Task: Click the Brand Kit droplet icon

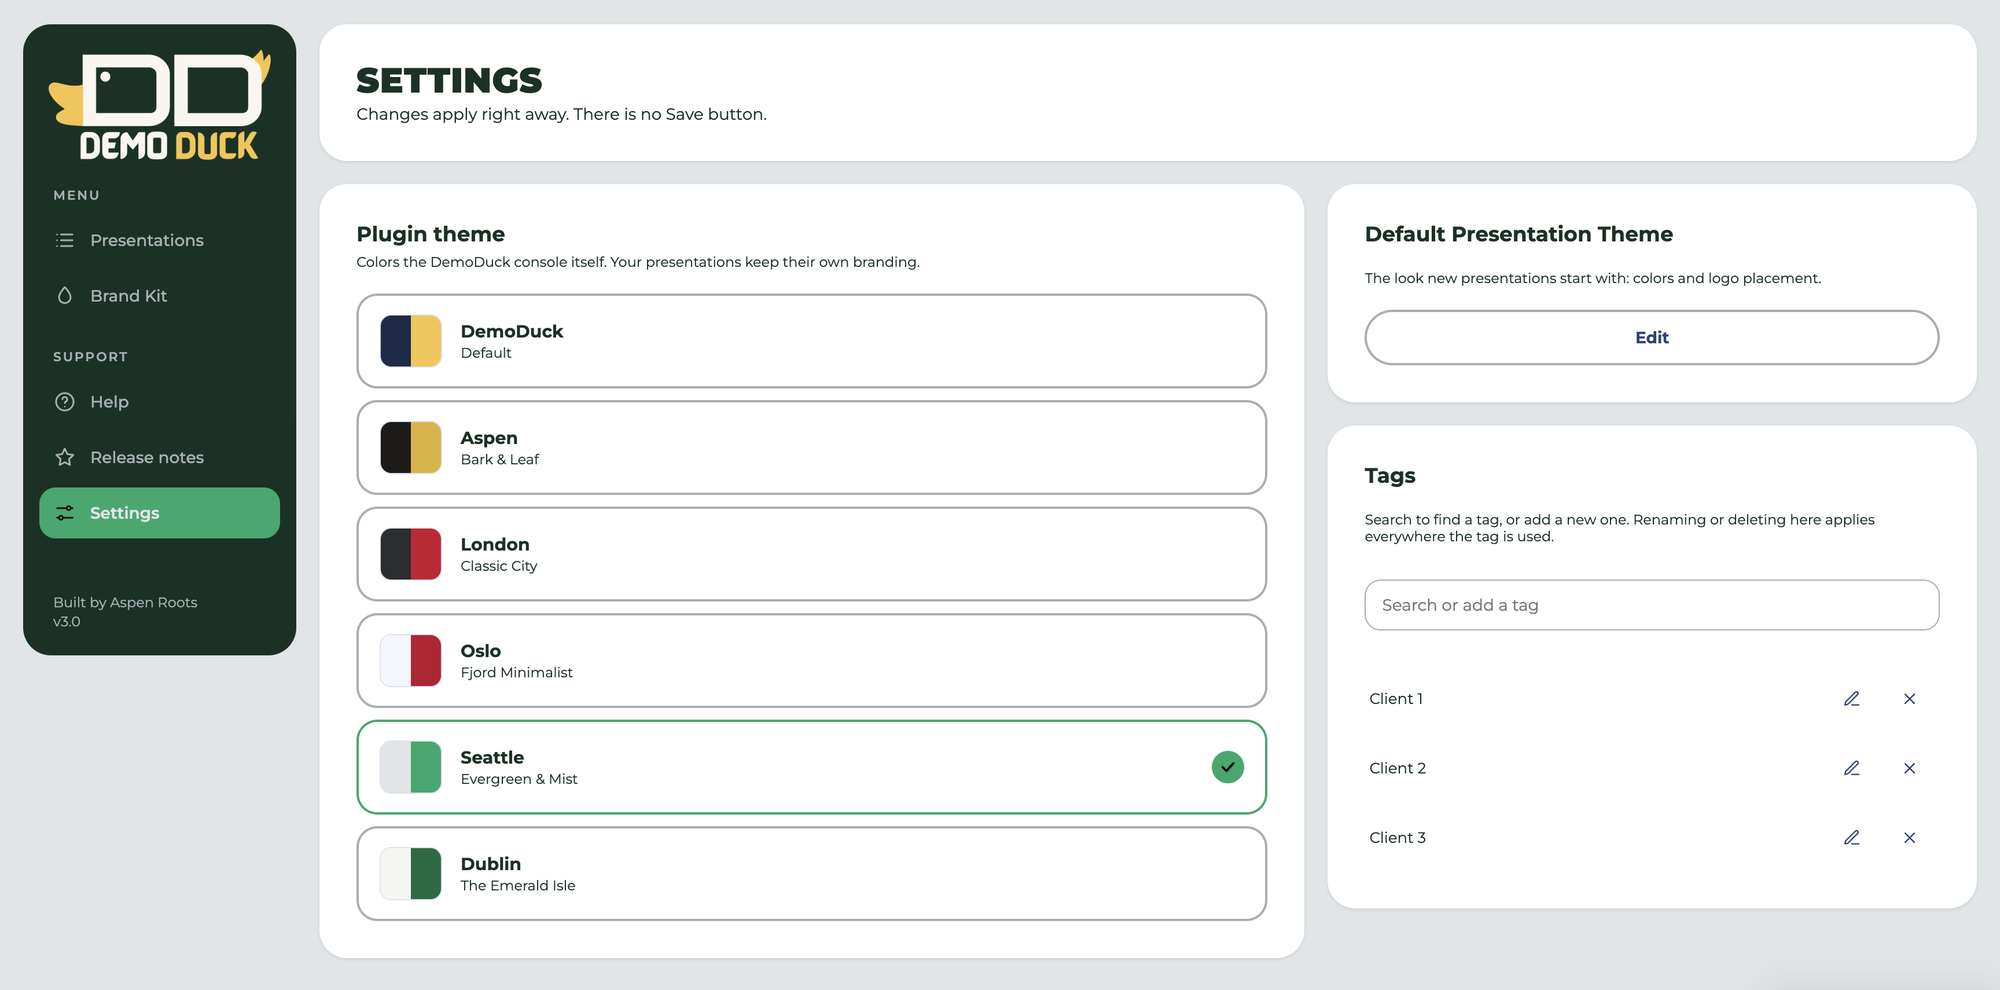Action: [x=65, y=296]
